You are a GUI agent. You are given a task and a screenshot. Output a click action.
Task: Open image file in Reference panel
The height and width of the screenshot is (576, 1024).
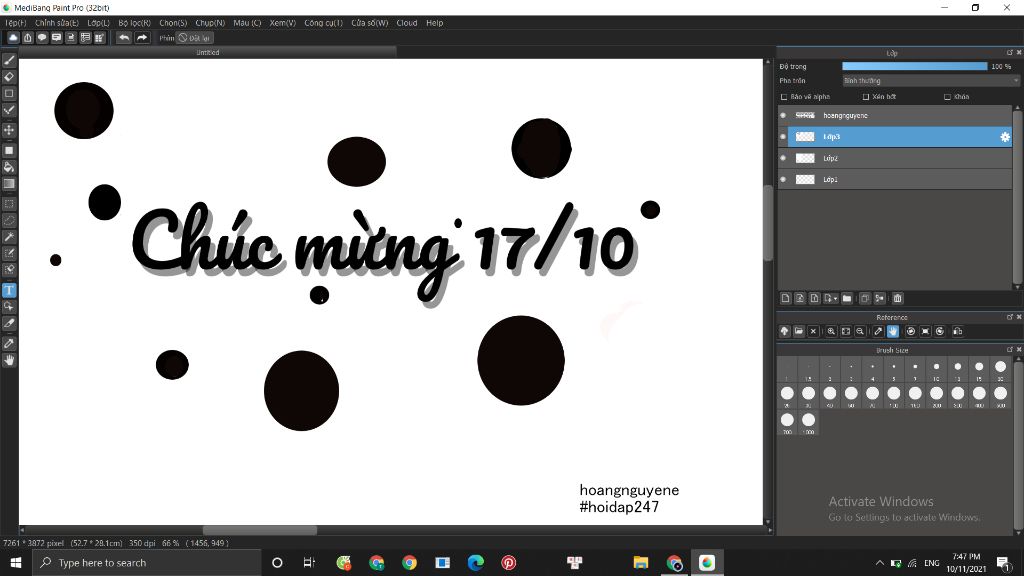799,331
